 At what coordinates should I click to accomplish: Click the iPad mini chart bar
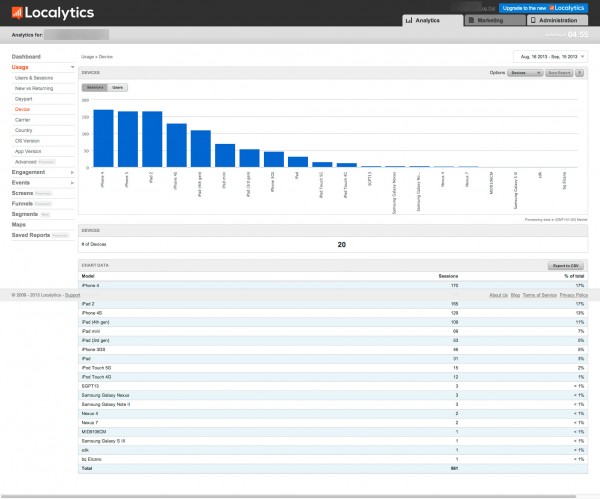click(225, 156)
